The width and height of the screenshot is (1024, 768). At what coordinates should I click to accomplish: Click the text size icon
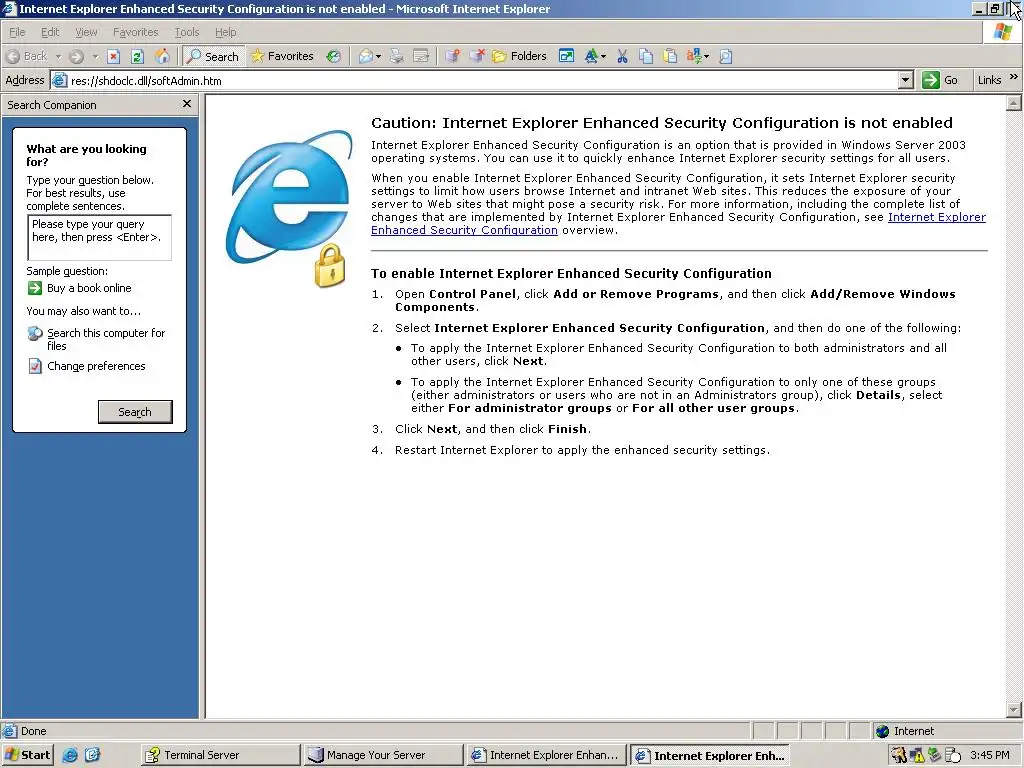(x=591, y=57)
